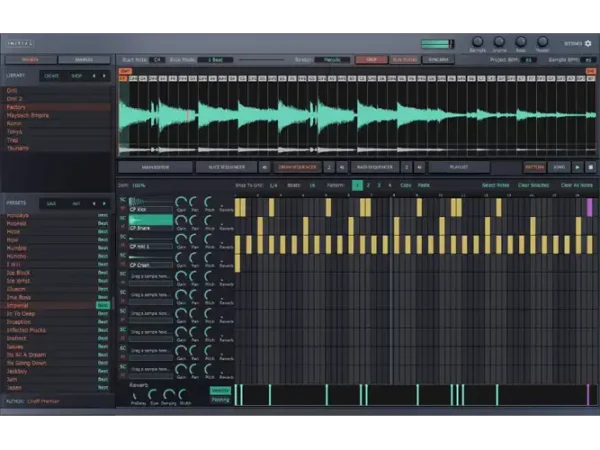Click Clear All Notes
The image size is (600, 450).
576,185
